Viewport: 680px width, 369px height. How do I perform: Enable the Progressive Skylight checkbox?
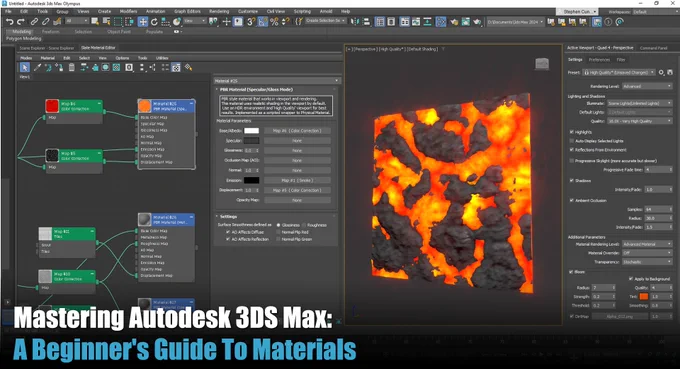click(x=572, y=160)
